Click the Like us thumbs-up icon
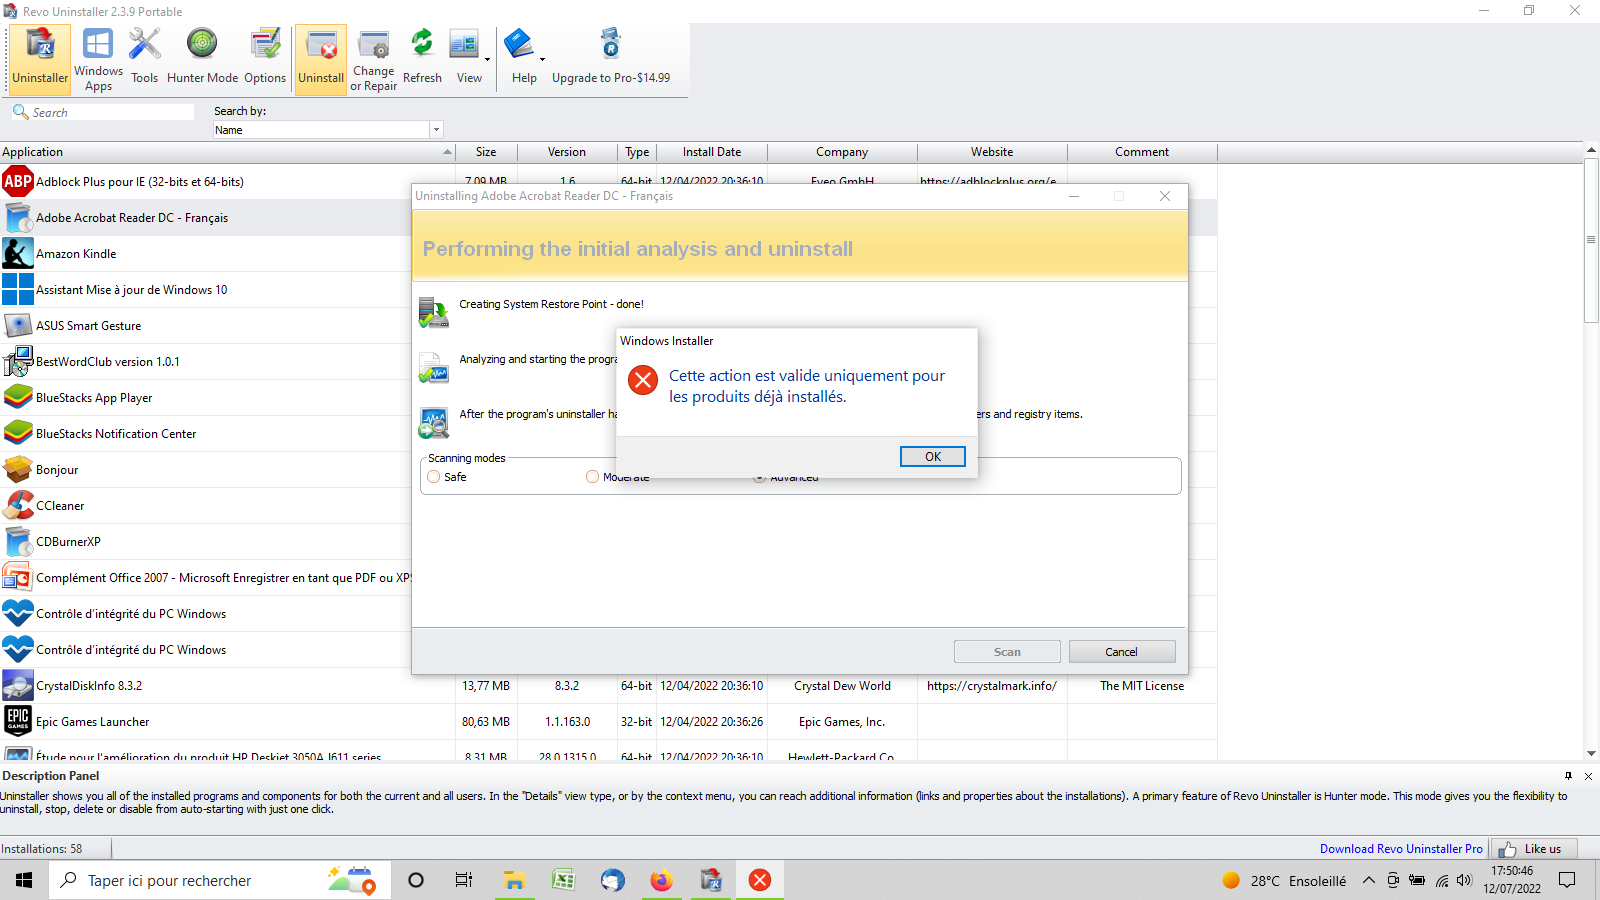 [1507, 849]
